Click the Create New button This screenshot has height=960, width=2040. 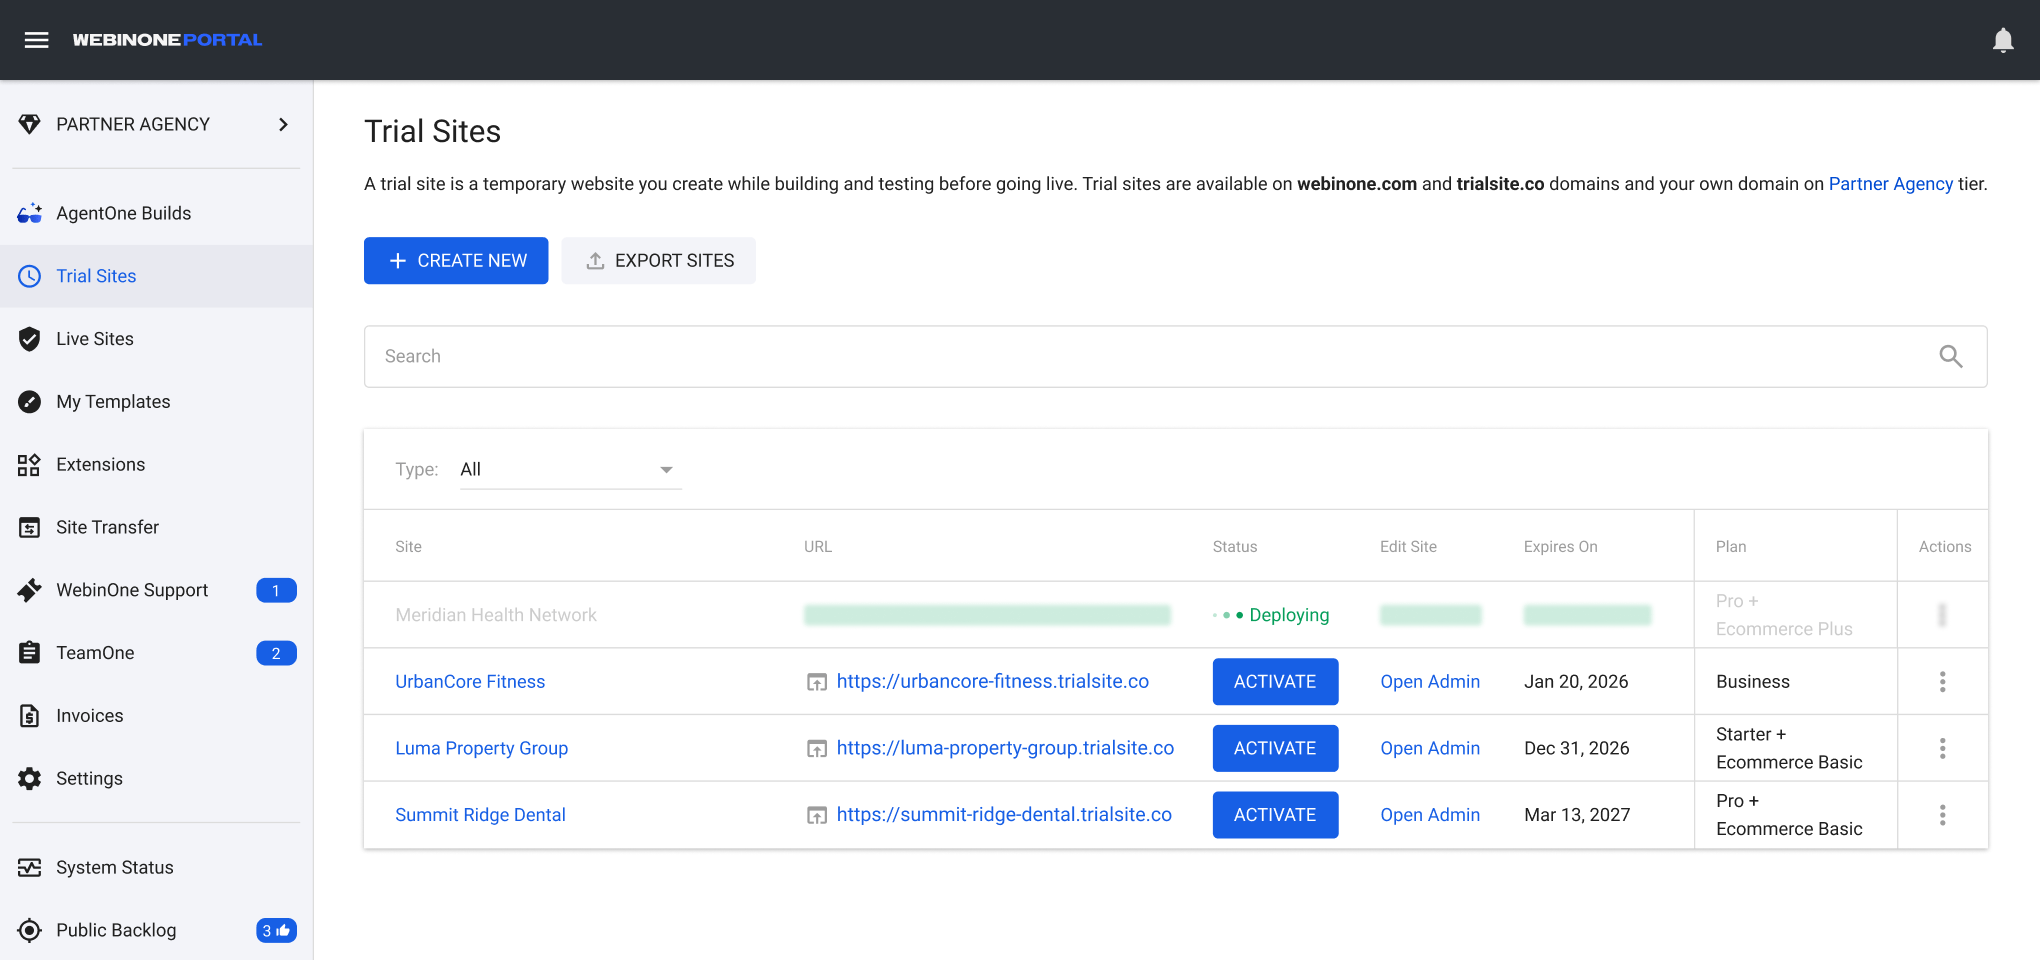tap(456, 261)
